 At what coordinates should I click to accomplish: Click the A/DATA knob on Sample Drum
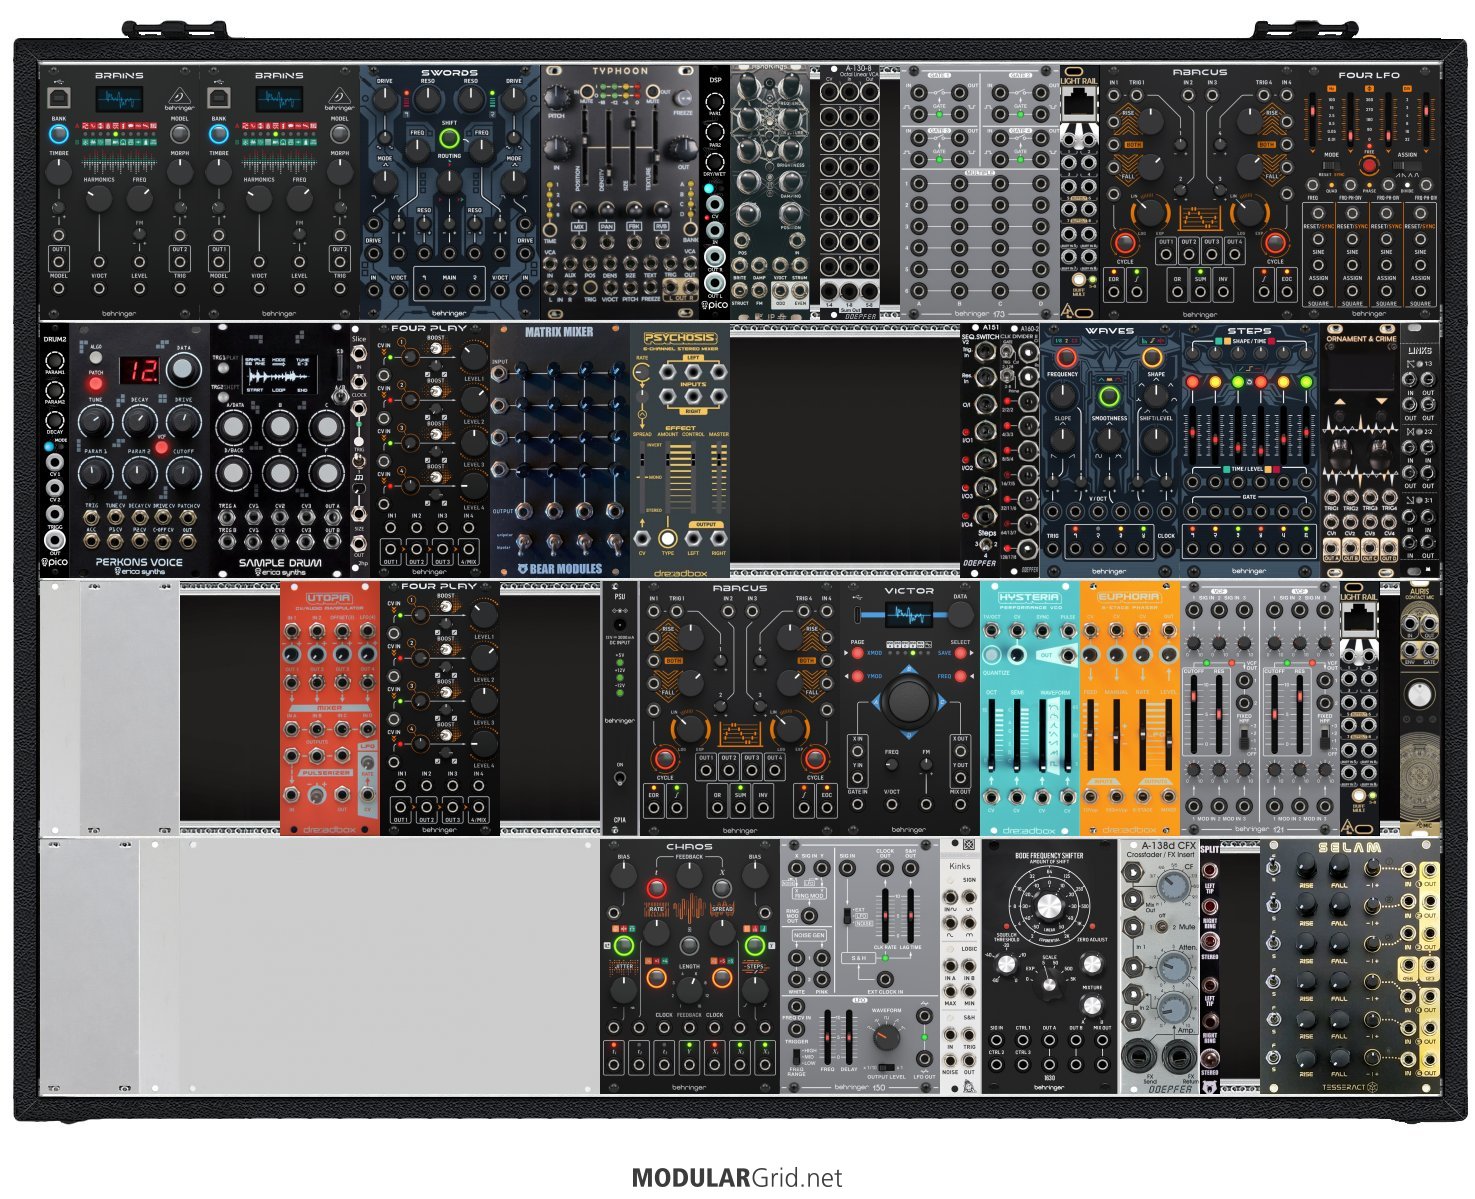tap(232, 428)
